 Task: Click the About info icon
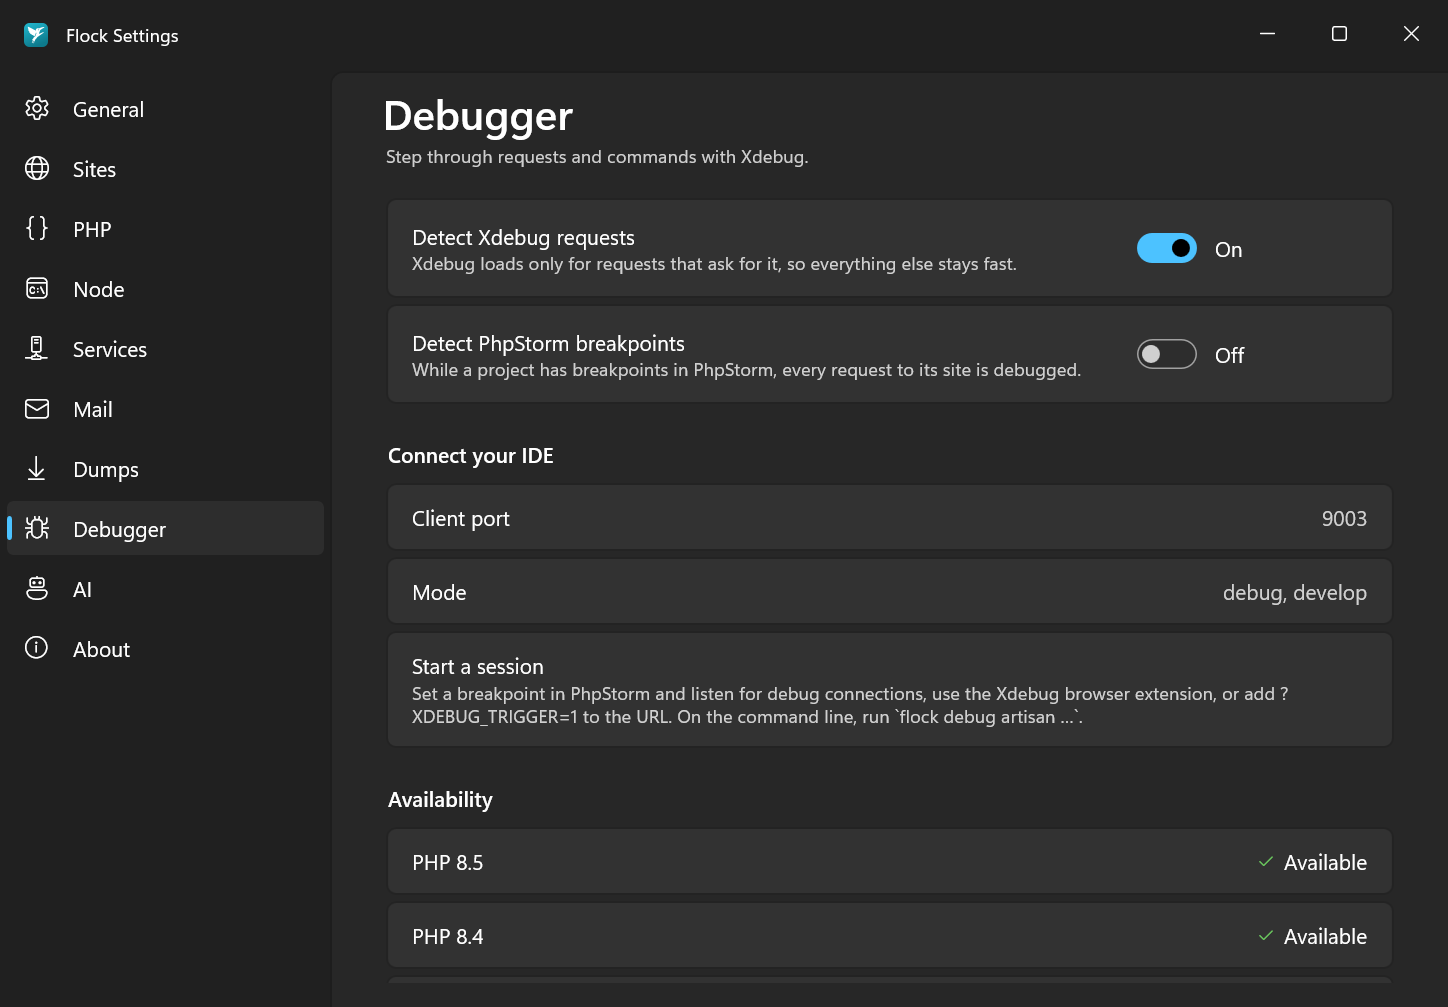click(x=37, y=649)
